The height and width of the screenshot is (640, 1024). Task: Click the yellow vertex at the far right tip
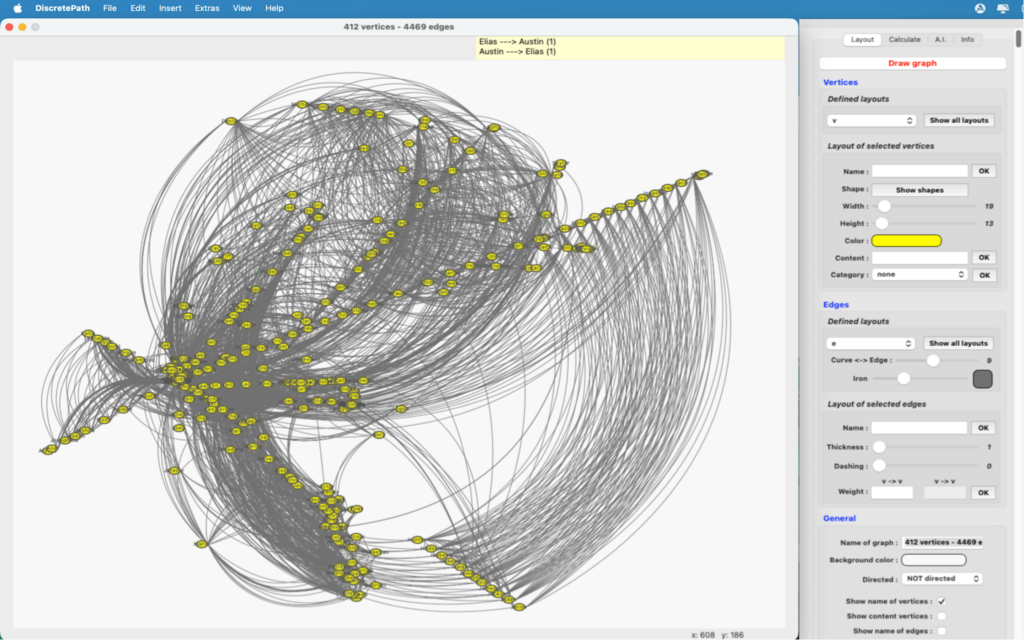(x=702, y=175)
